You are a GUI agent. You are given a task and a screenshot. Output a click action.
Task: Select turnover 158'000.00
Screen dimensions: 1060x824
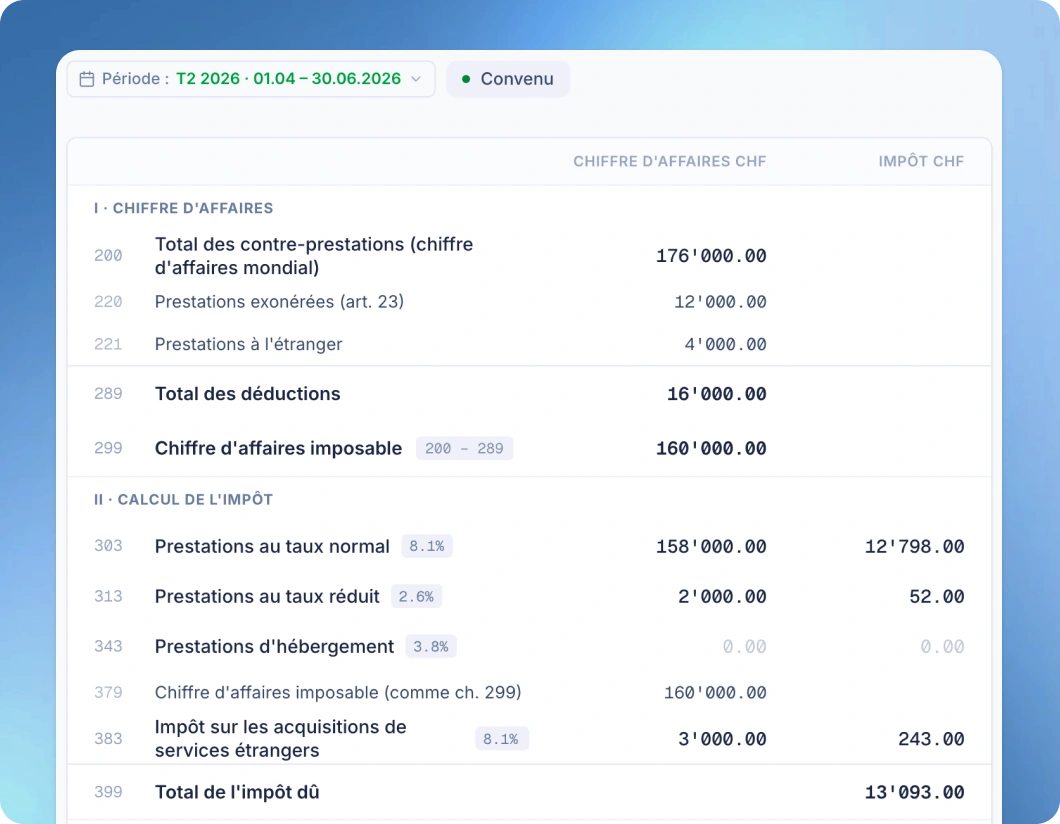click(711, 547)
